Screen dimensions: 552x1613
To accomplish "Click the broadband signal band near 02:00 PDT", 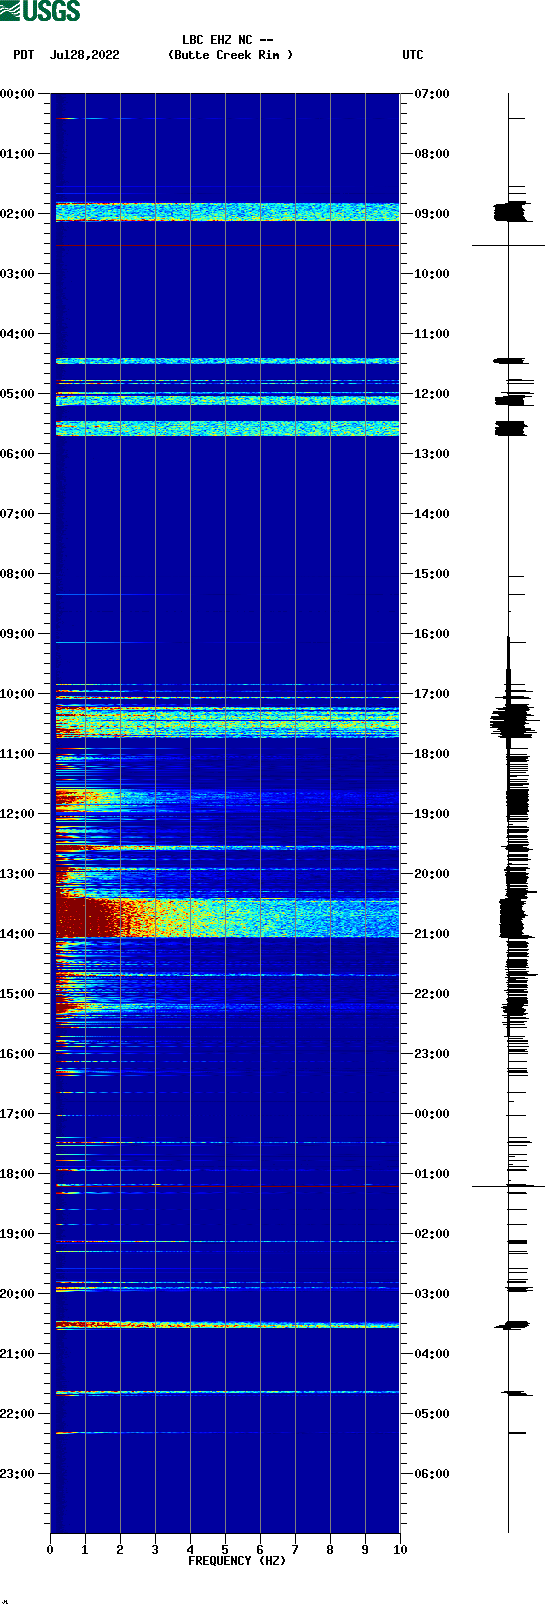I will (227, 212).
